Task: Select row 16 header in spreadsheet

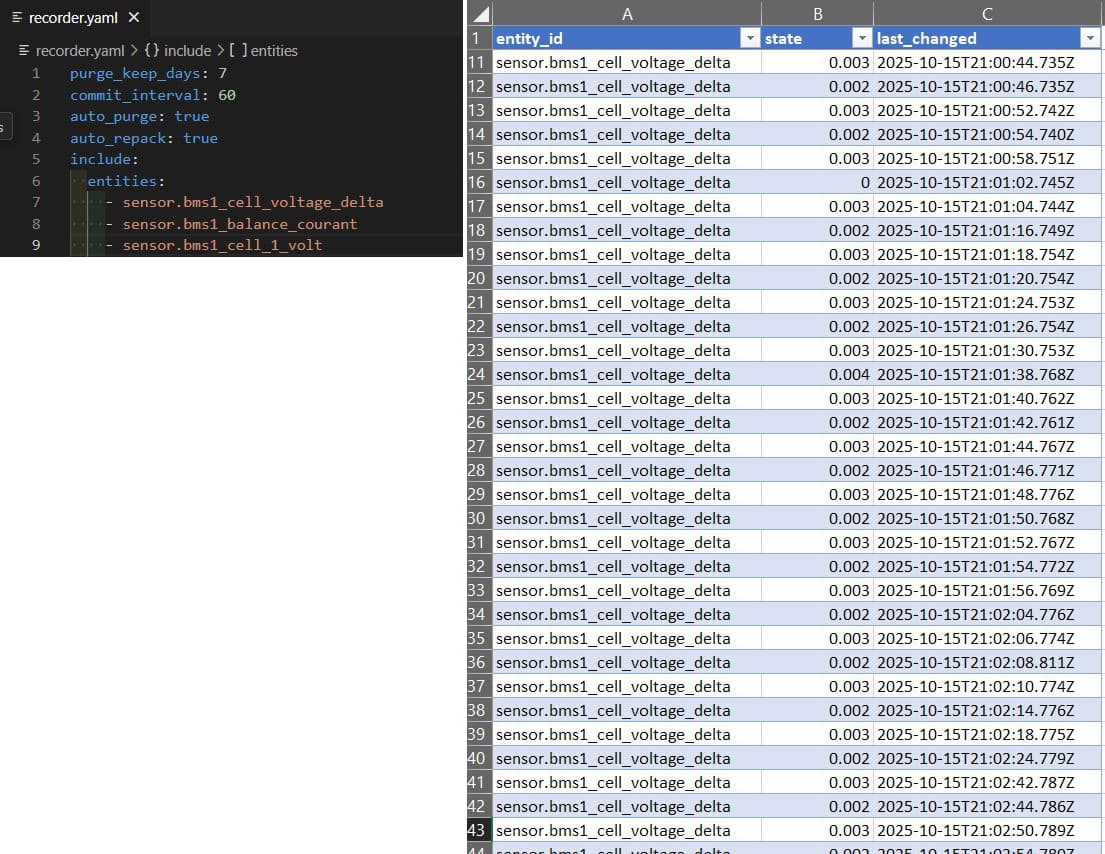Action: tap(477, 183)
